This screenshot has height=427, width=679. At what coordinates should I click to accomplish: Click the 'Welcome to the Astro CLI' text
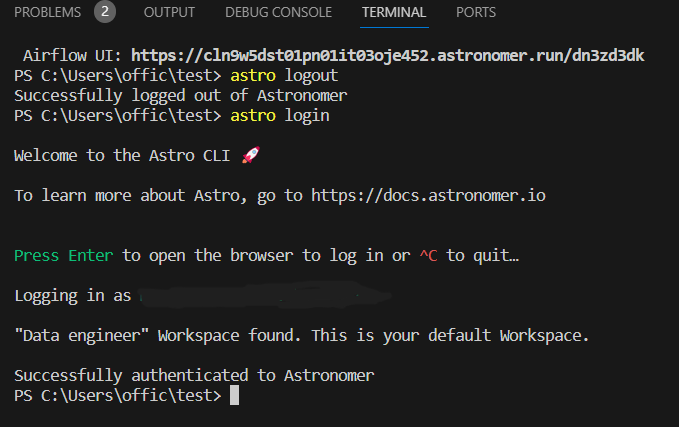pos(122,155)
